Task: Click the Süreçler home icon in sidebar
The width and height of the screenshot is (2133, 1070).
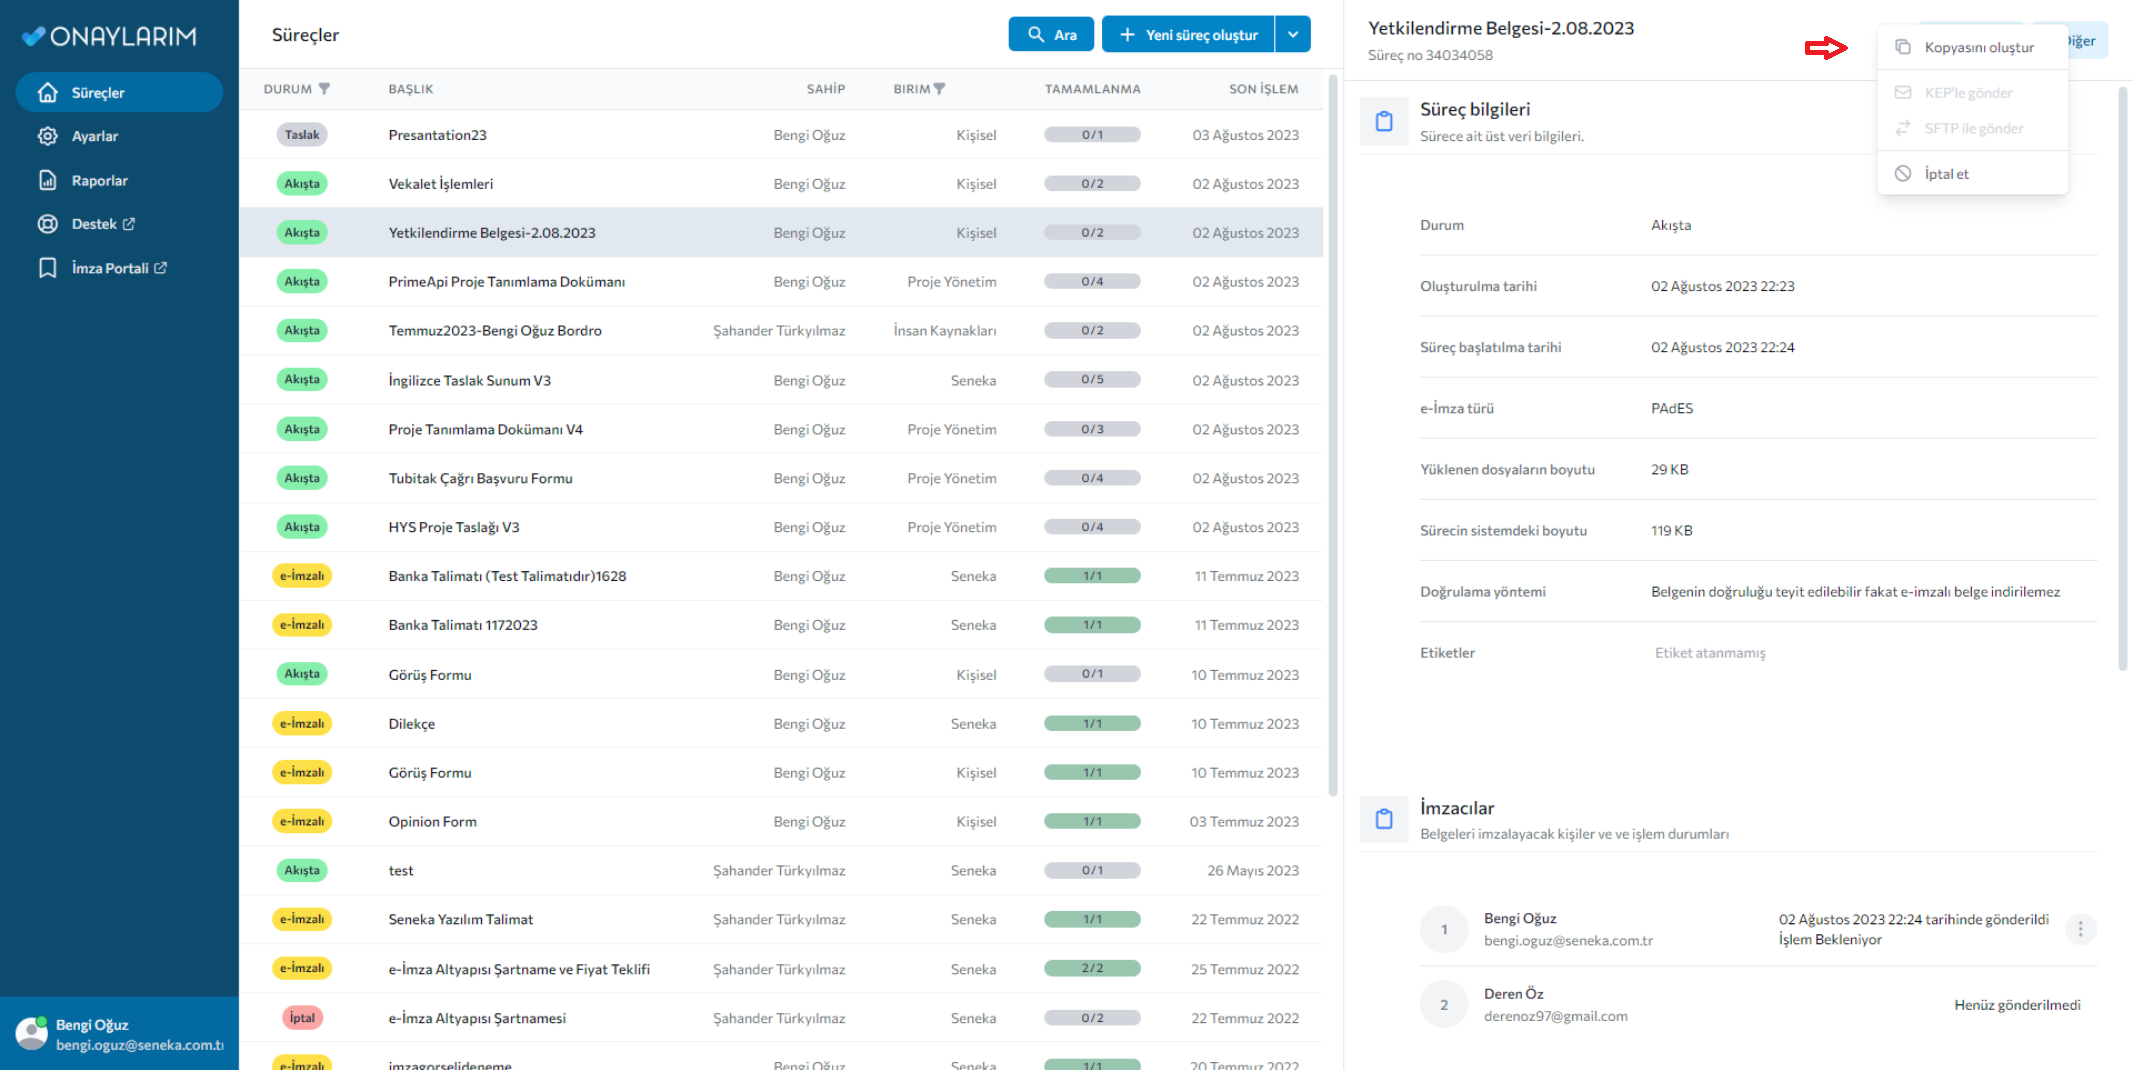Action: (47, 92)
